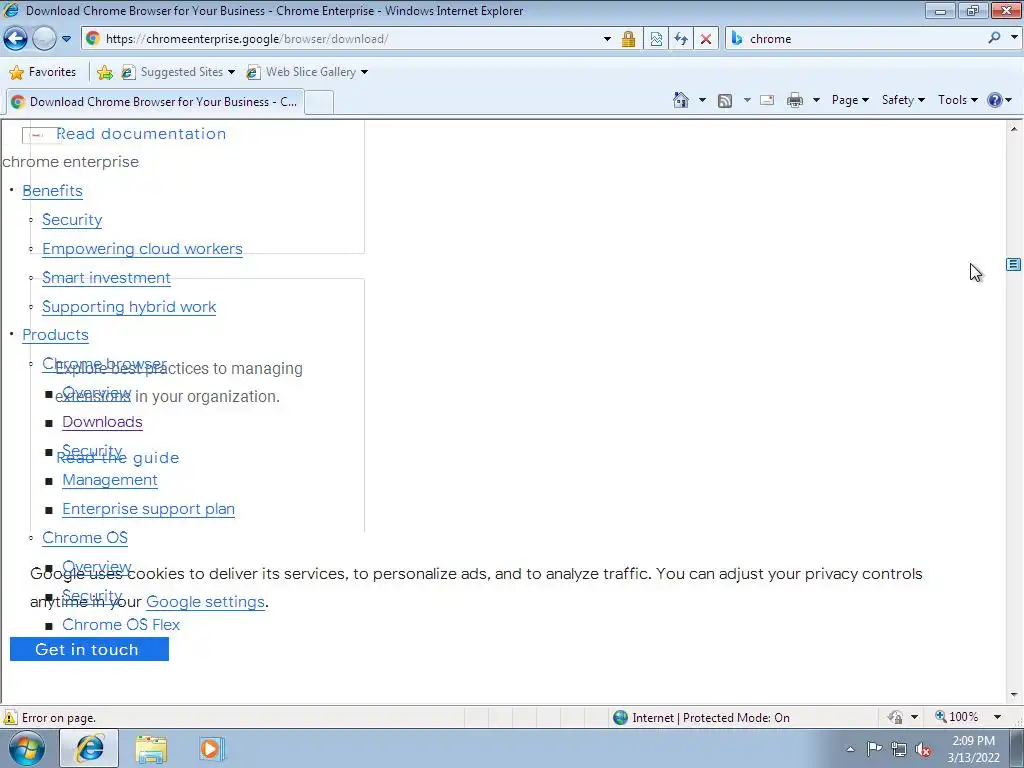Click the scrollbar down arrow
Screen dimensions: 1024x768
pyautogui.click(x=1014, y=695)
